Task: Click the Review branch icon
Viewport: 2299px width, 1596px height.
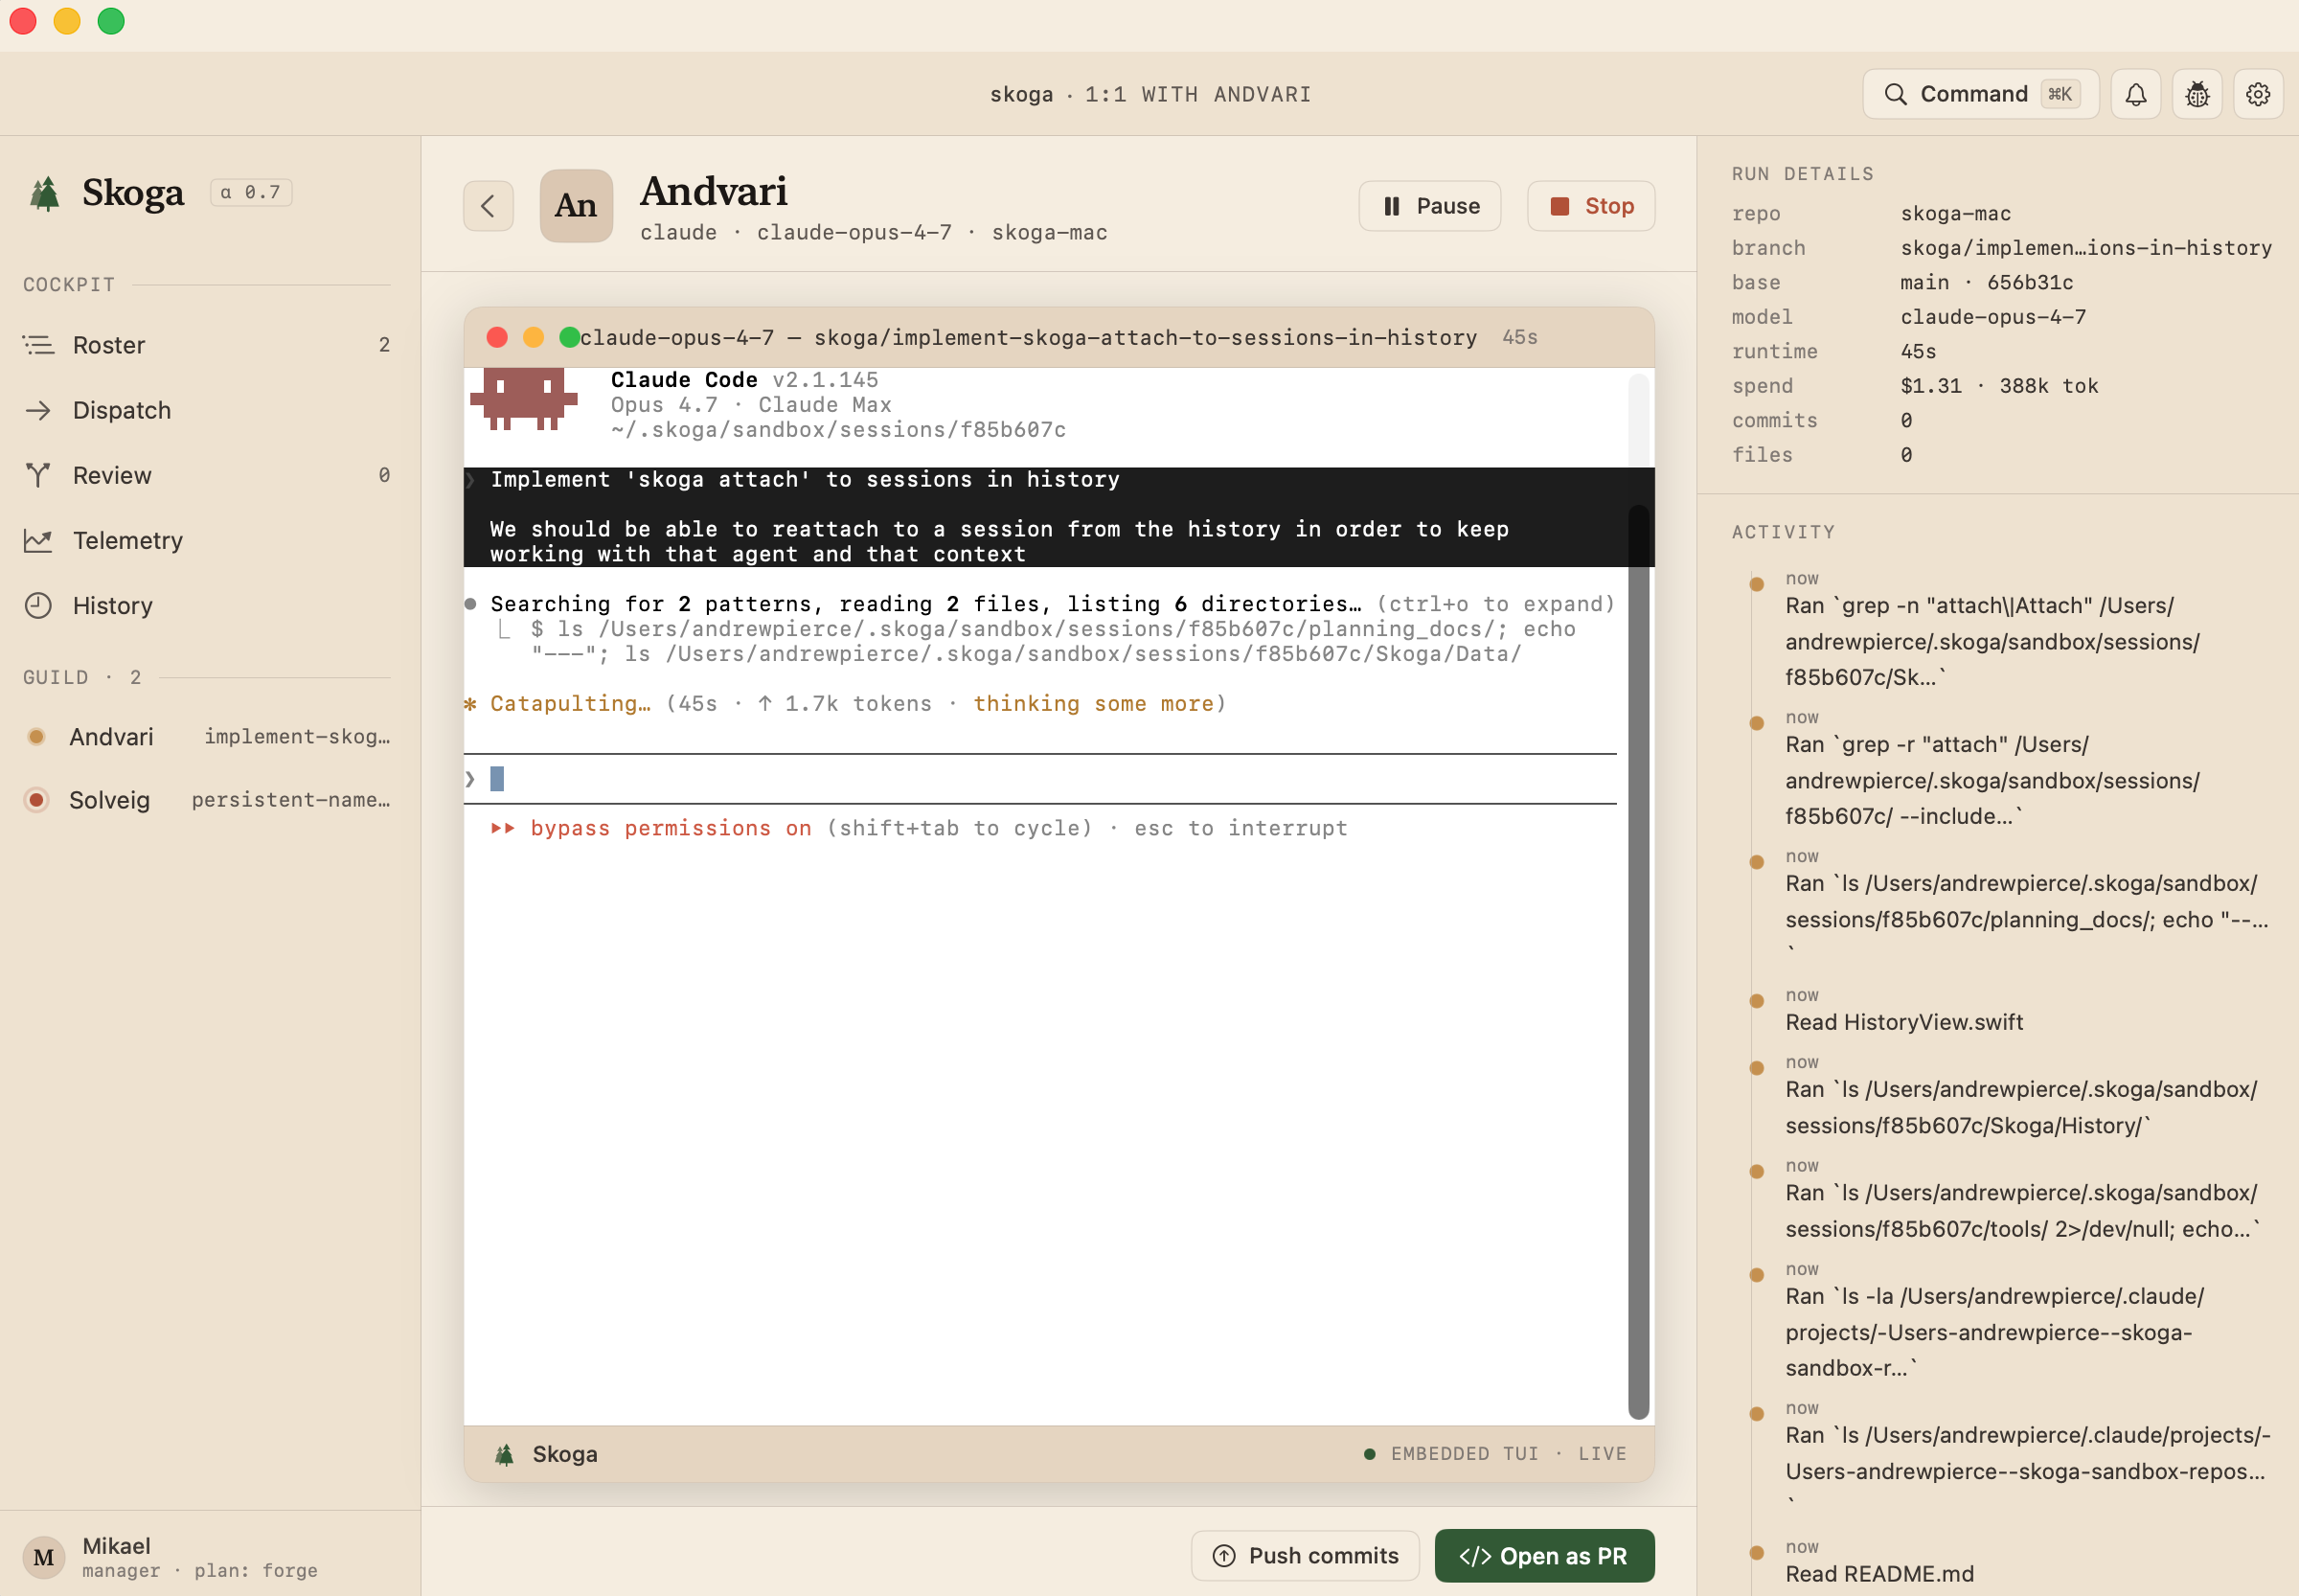Action: [x=38, y=475]
